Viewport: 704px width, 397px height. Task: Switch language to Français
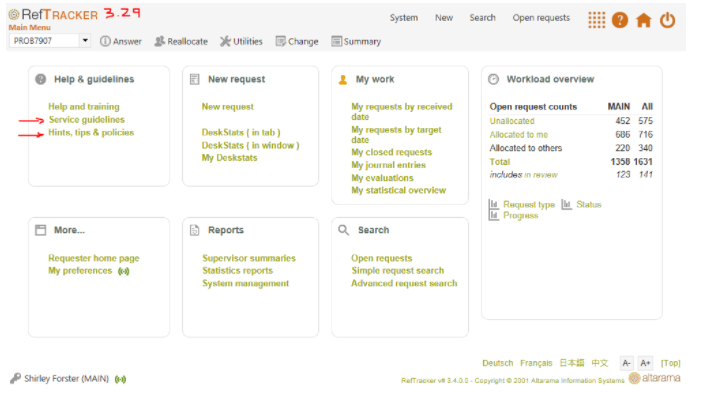tap(536, 363)
